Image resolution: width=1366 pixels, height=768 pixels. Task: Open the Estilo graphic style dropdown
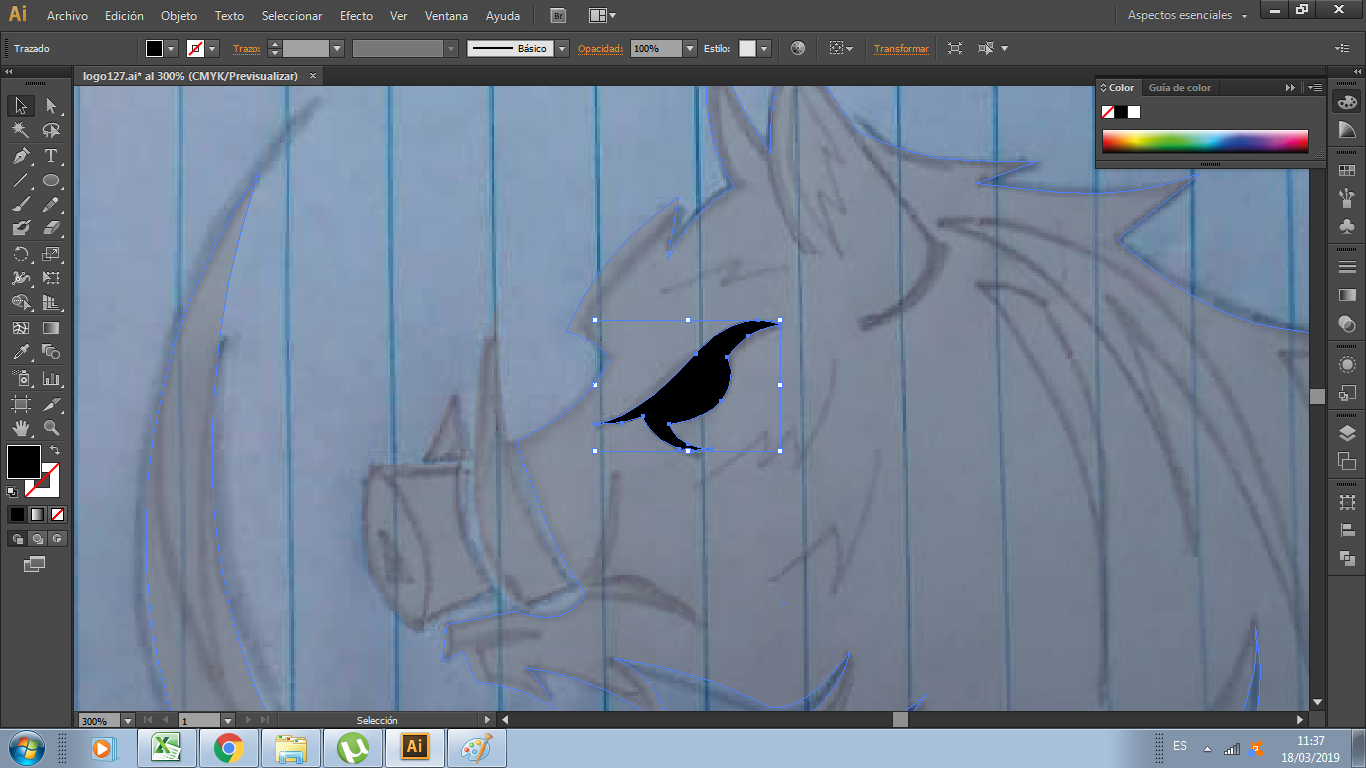(764, 48)
